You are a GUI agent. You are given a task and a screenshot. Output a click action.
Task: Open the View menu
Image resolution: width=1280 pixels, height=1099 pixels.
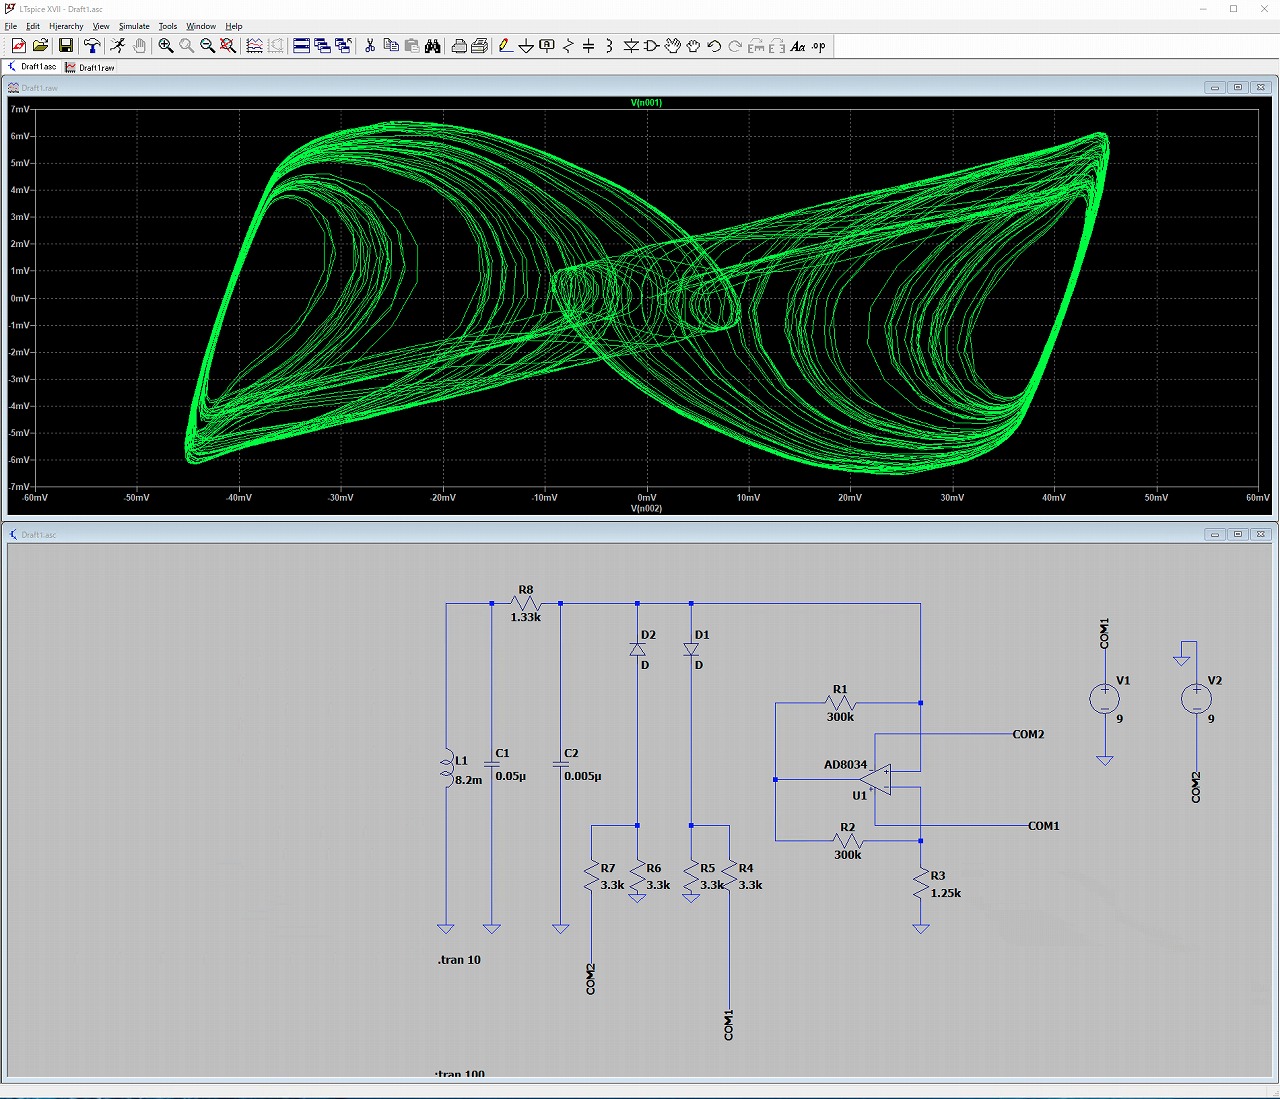(101, 26)
